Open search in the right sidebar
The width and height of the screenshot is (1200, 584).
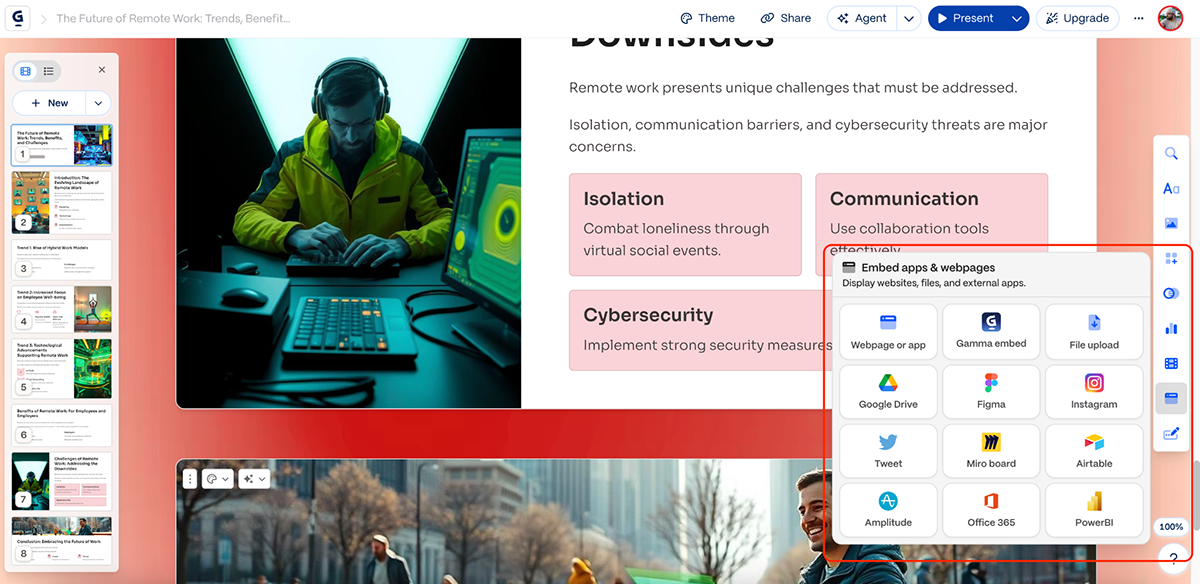pos(1171,153)
